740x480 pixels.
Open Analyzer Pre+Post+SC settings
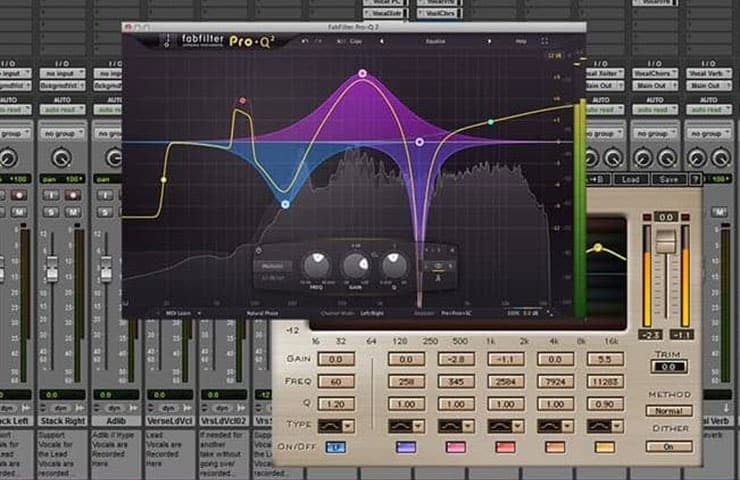coord(456,313)
